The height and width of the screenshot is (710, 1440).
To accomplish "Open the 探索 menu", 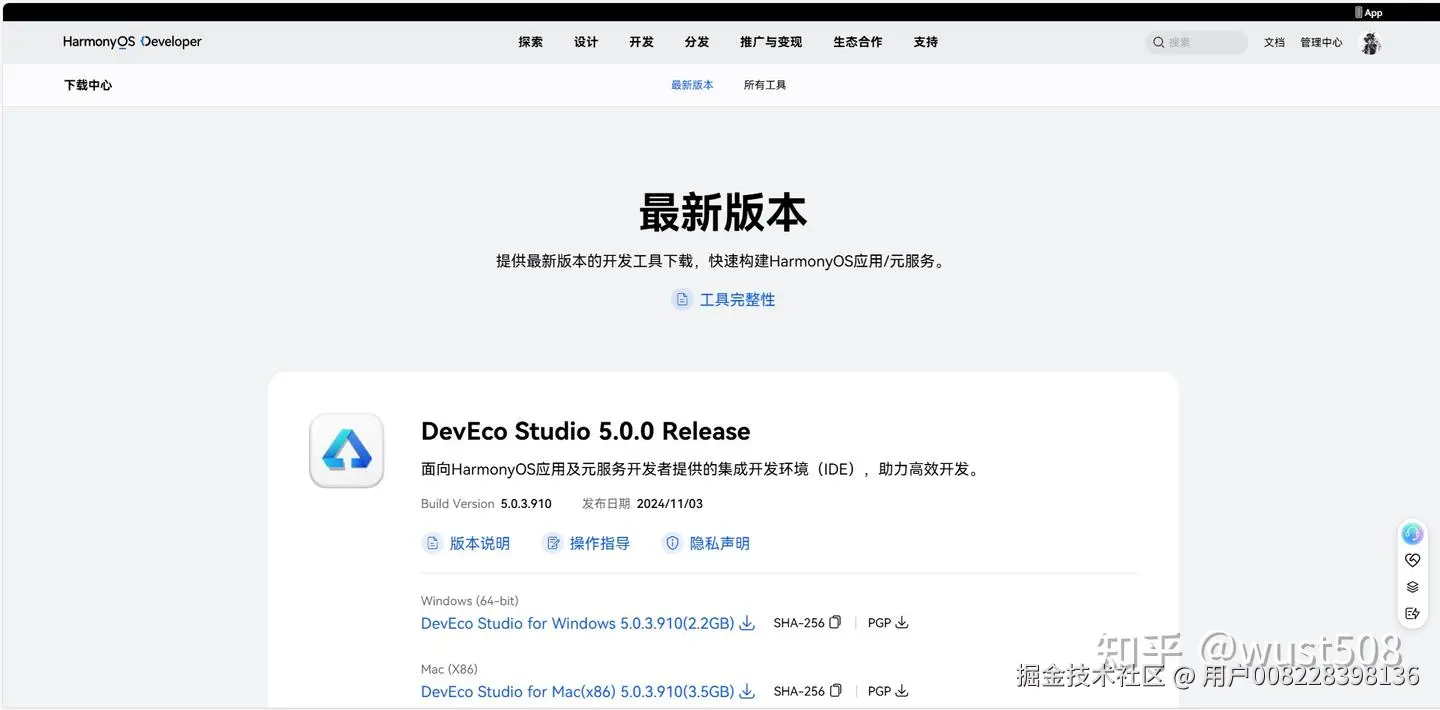I will point(531,42).
